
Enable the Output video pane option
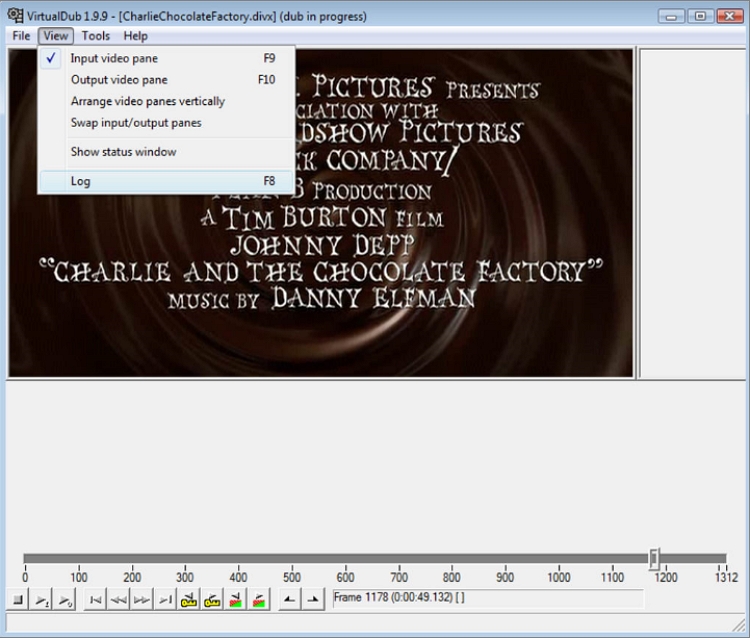(166, 80)
